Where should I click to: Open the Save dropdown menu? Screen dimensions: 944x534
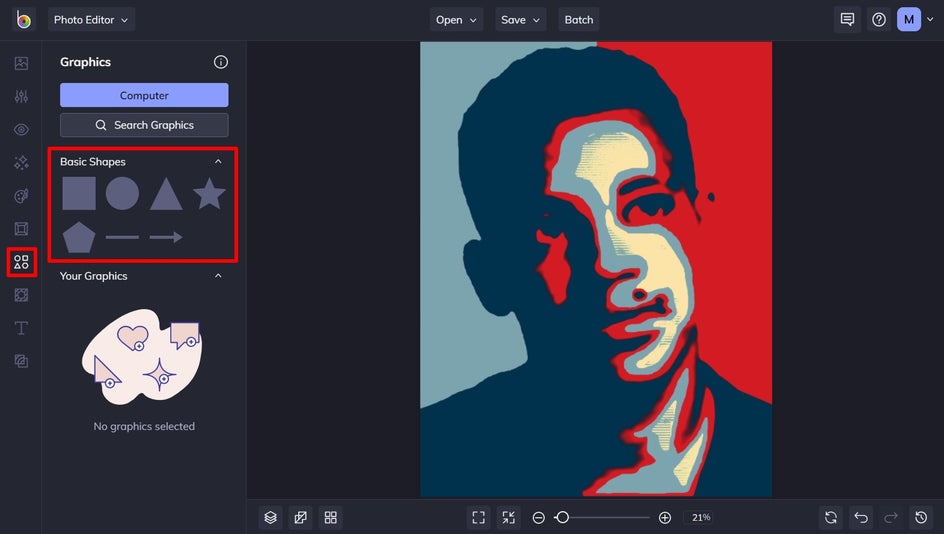(521, 20)
